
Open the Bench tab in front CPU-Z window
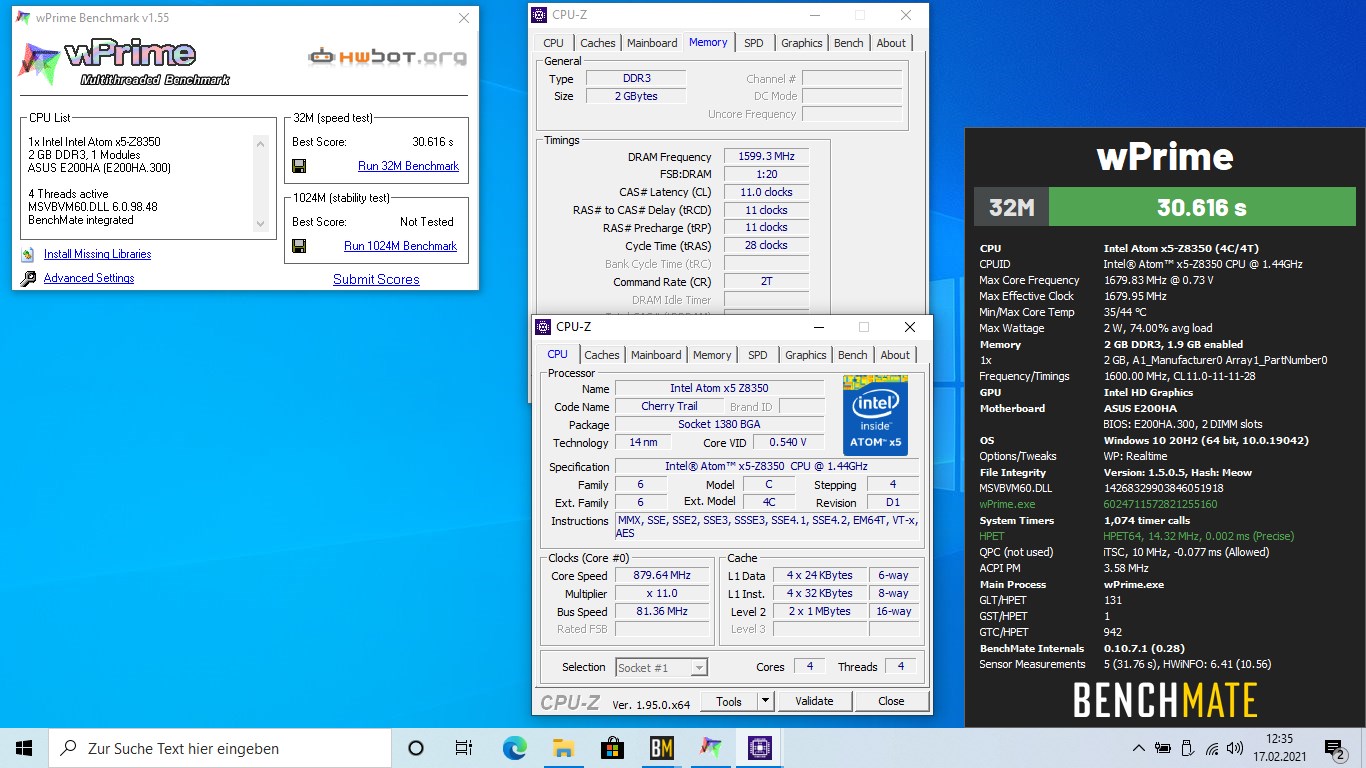tap(853, 355)
